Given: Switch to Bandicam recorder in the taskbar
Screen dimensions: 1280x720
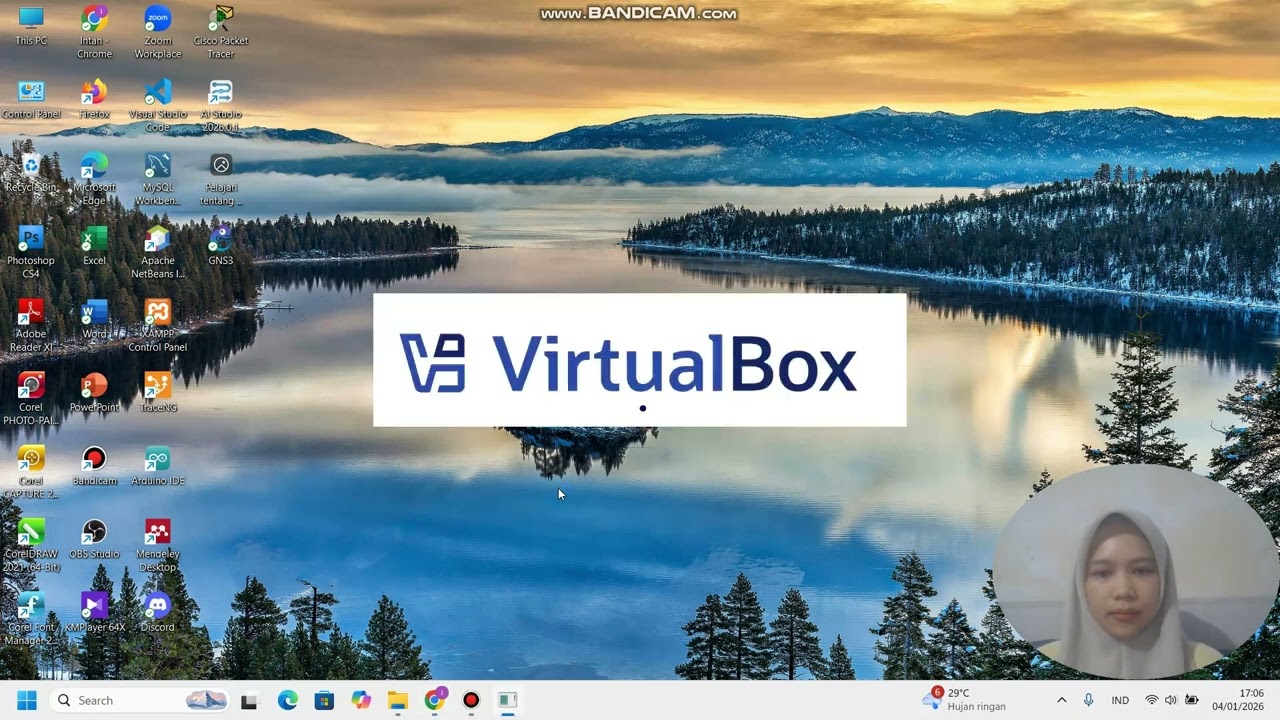Looking at the screenshot, I should 471,700.
